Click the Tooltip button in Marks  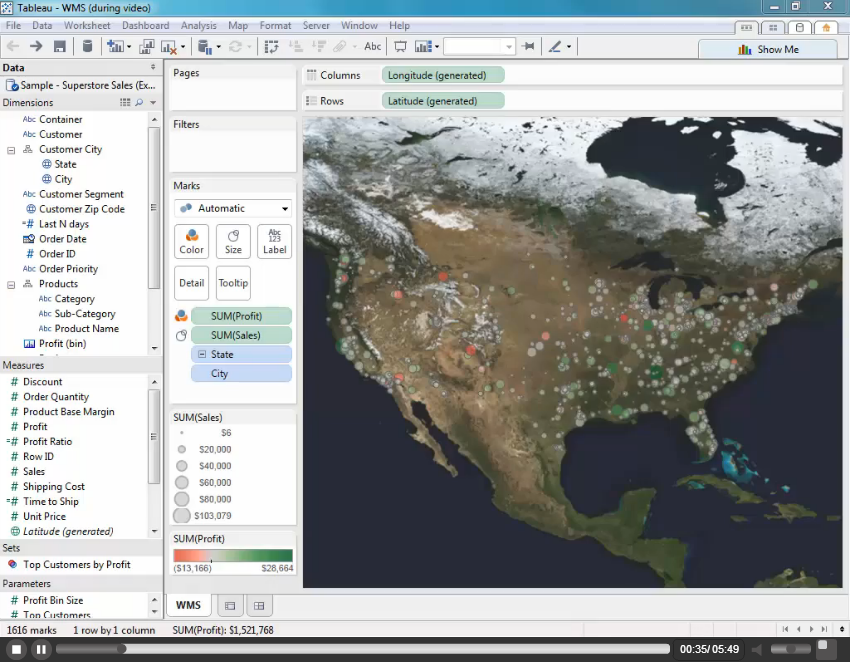[233, 283]
